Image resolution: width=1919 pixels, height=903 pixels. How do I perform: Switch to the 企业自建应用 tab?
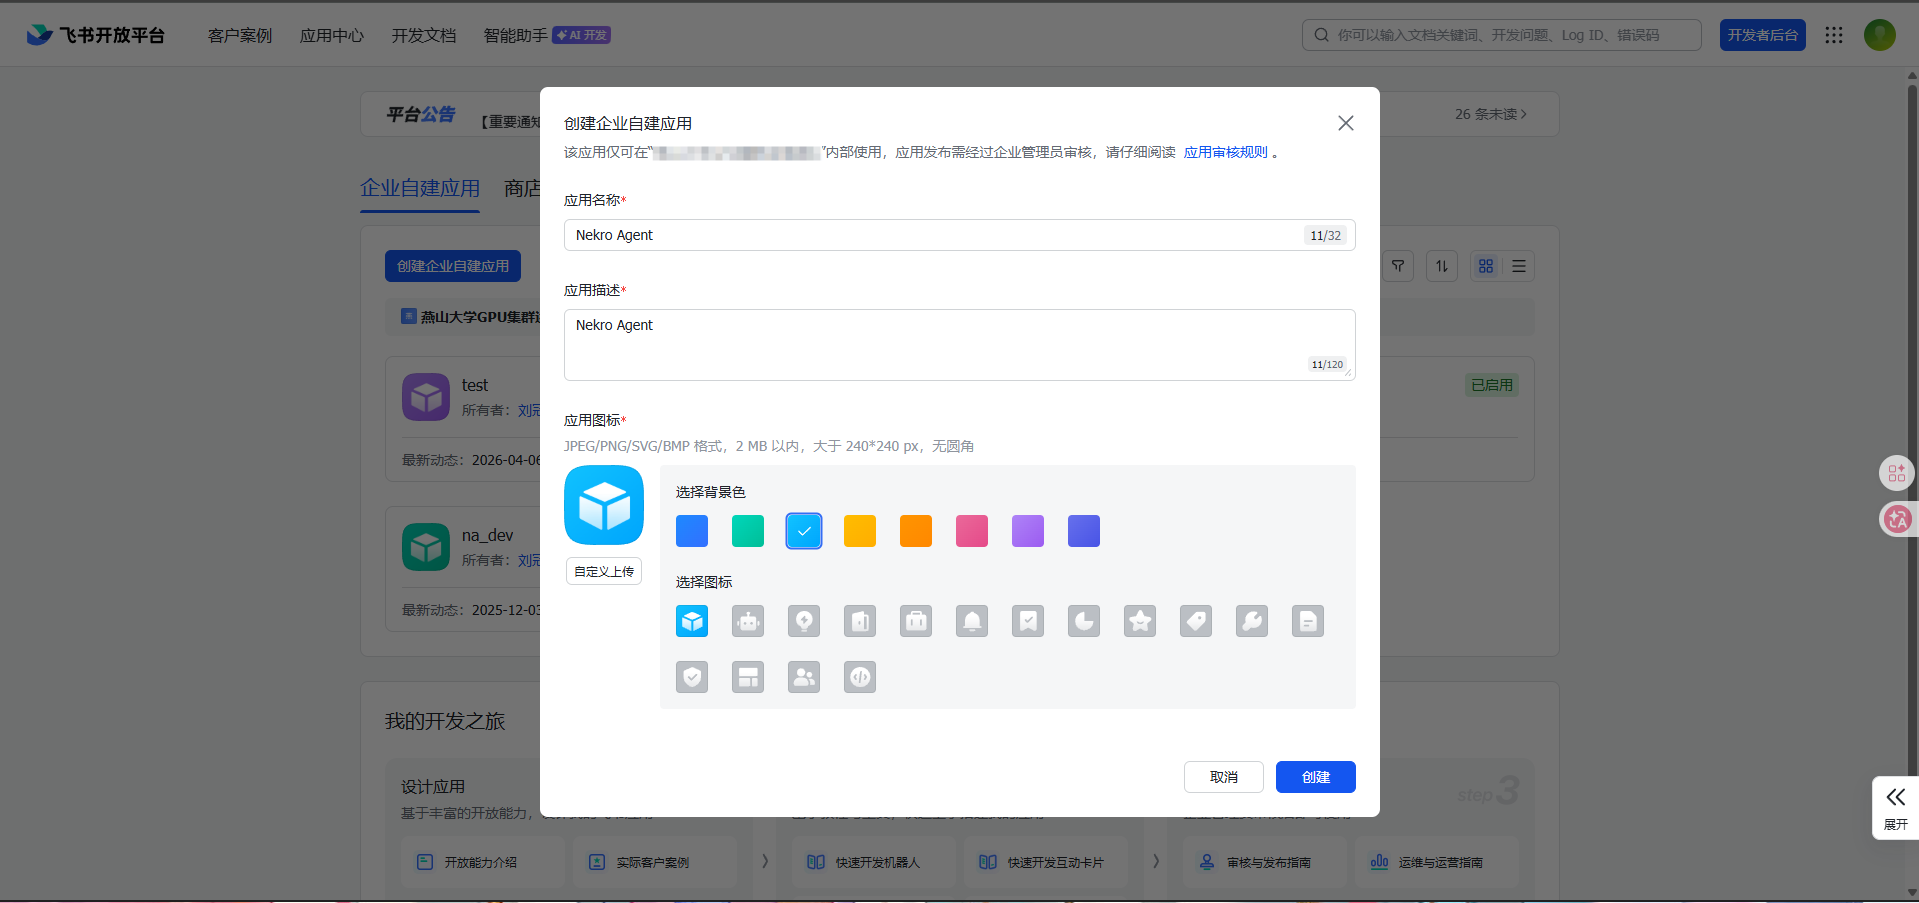coord(419,188)
